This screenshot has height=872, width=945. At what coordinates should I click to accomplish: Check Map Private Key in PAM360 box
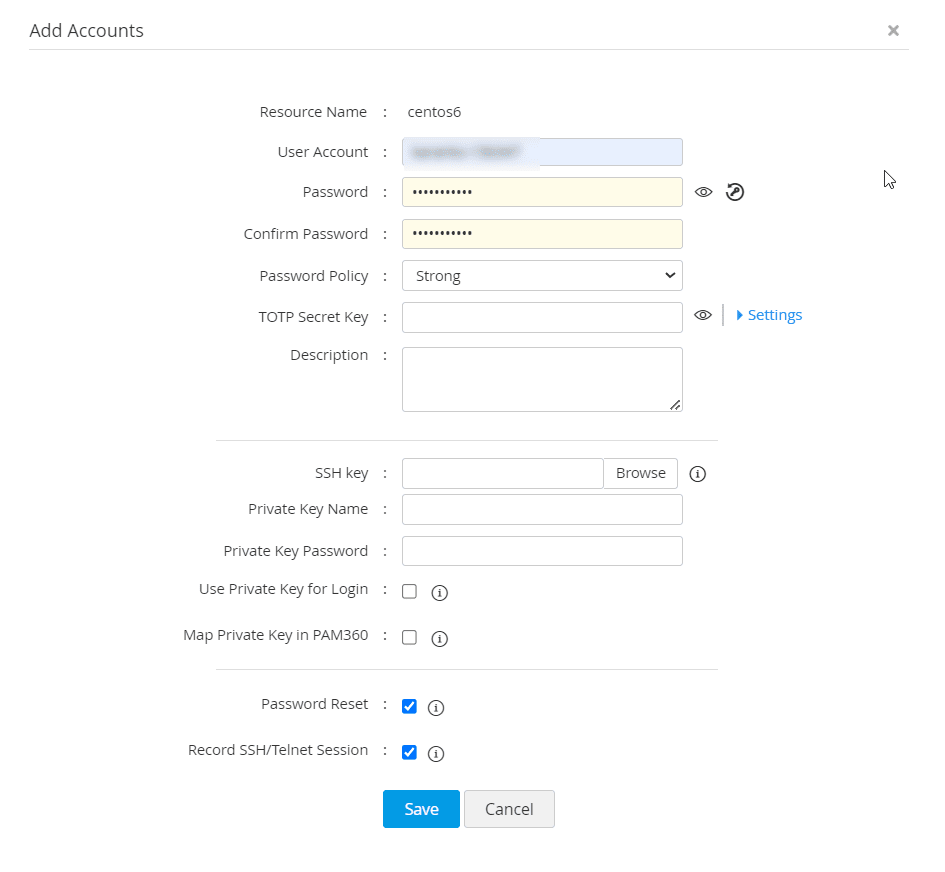[409, 637]
